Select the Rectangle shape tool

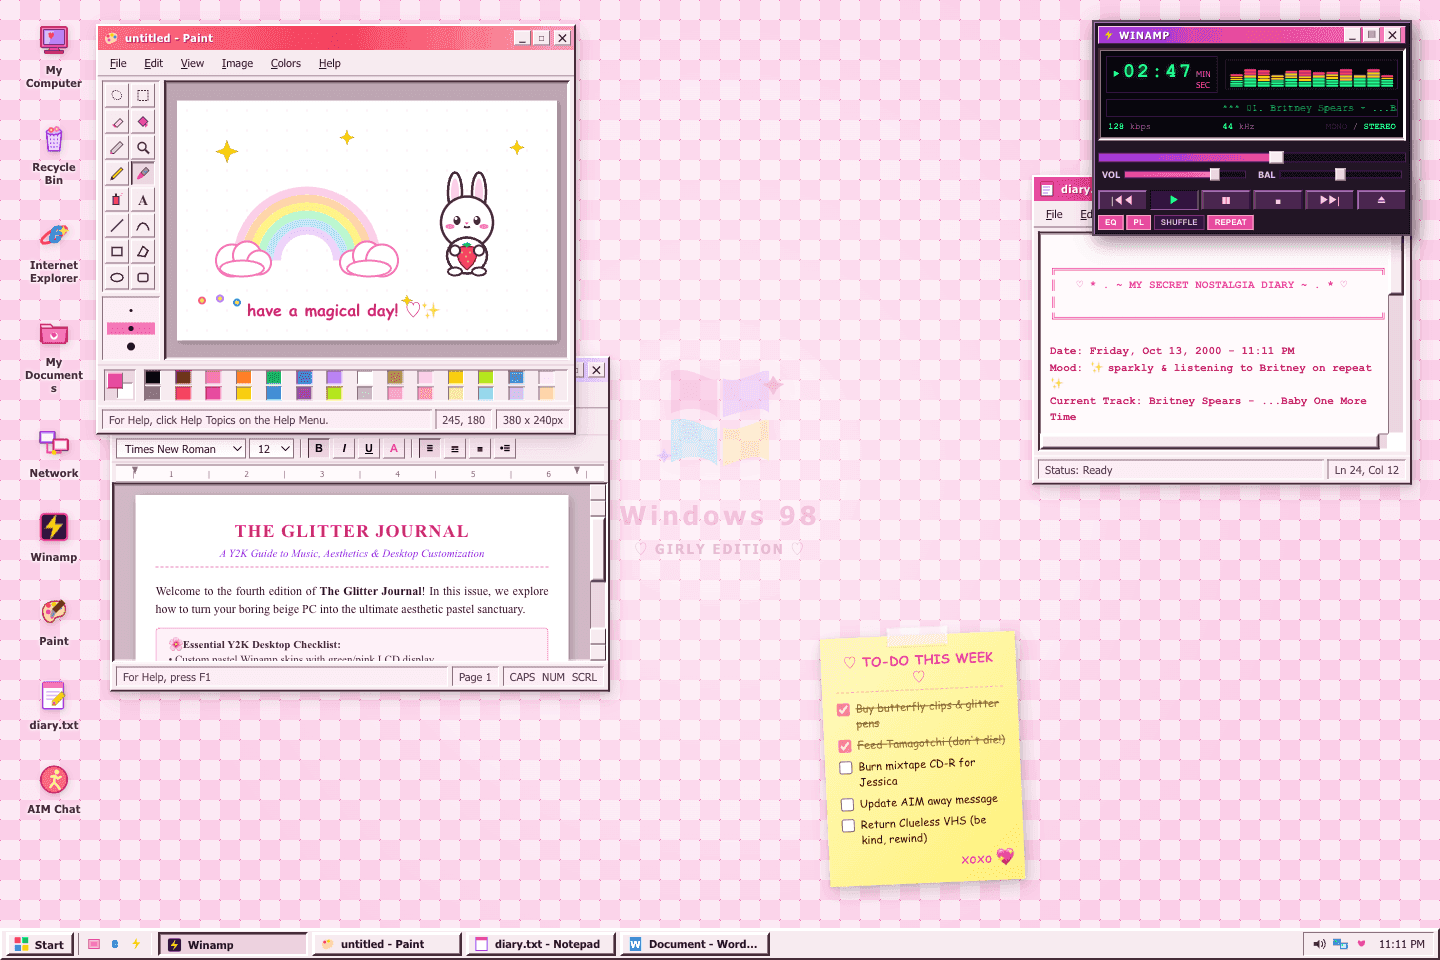(x=117, y=251)
